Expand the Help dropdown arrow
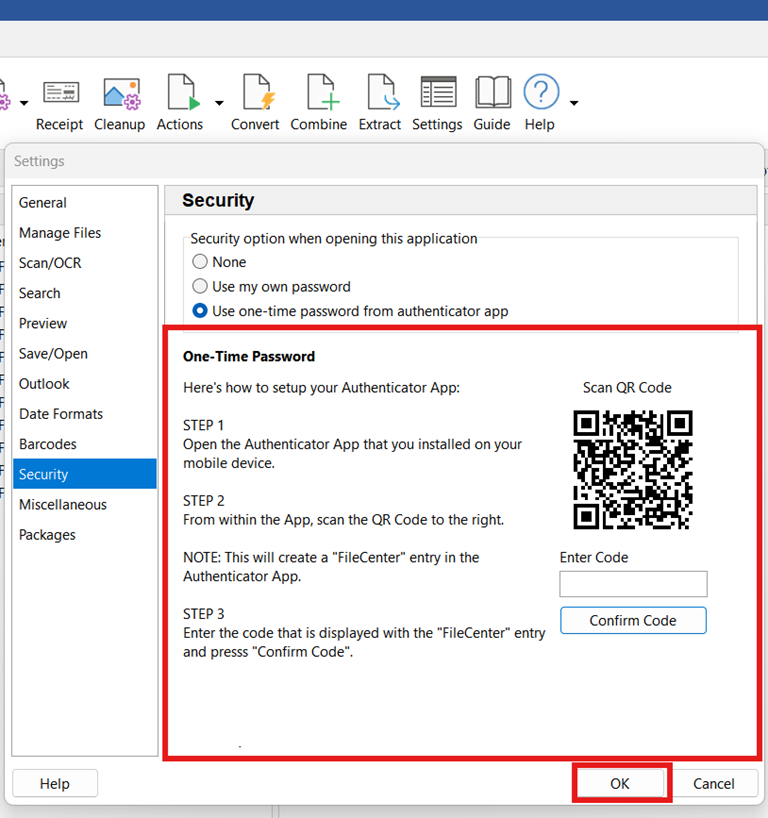This screenshot has height=818, width=768. click(574, 103)
